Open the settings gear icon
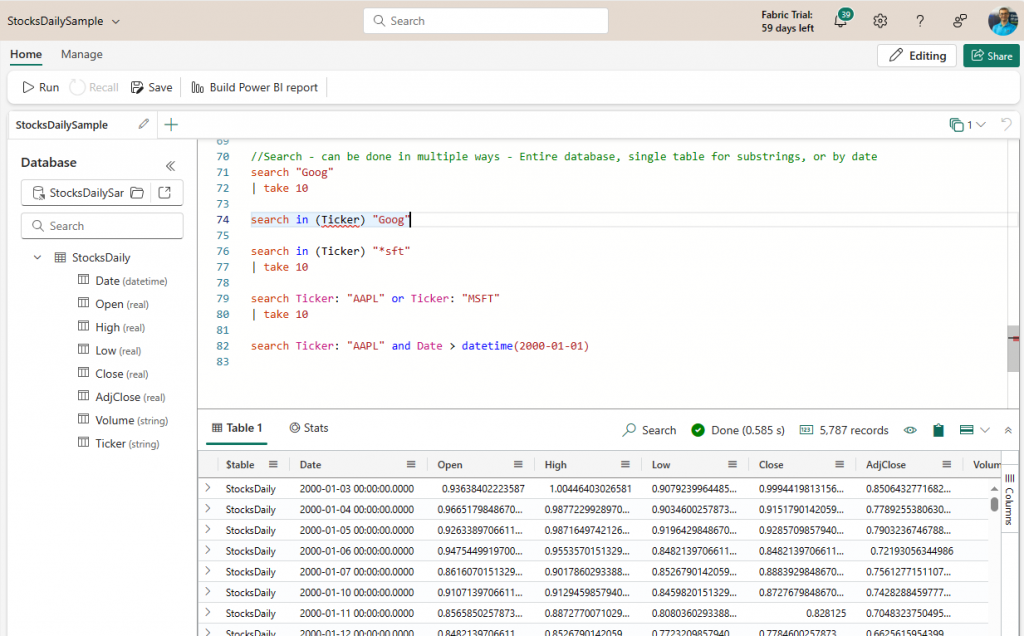Viewport: 1024px width, 636px height. click(x=880, y=21)
